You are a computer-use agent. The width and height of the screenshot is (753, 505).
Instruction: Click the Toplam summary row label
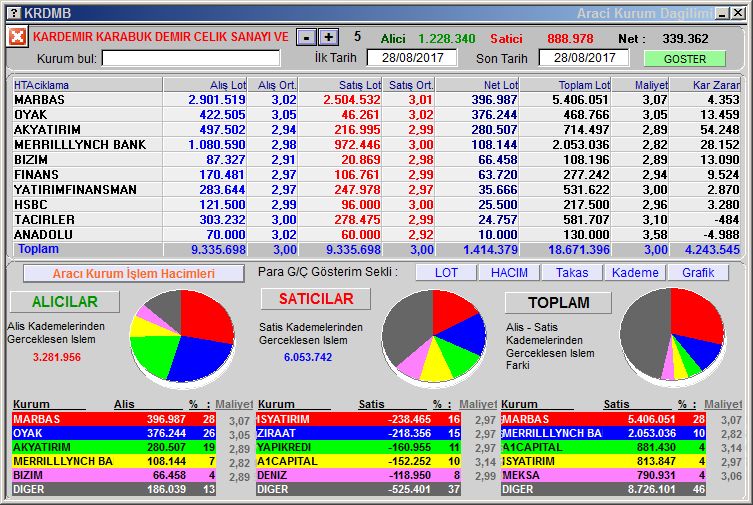tap(38, 249)
